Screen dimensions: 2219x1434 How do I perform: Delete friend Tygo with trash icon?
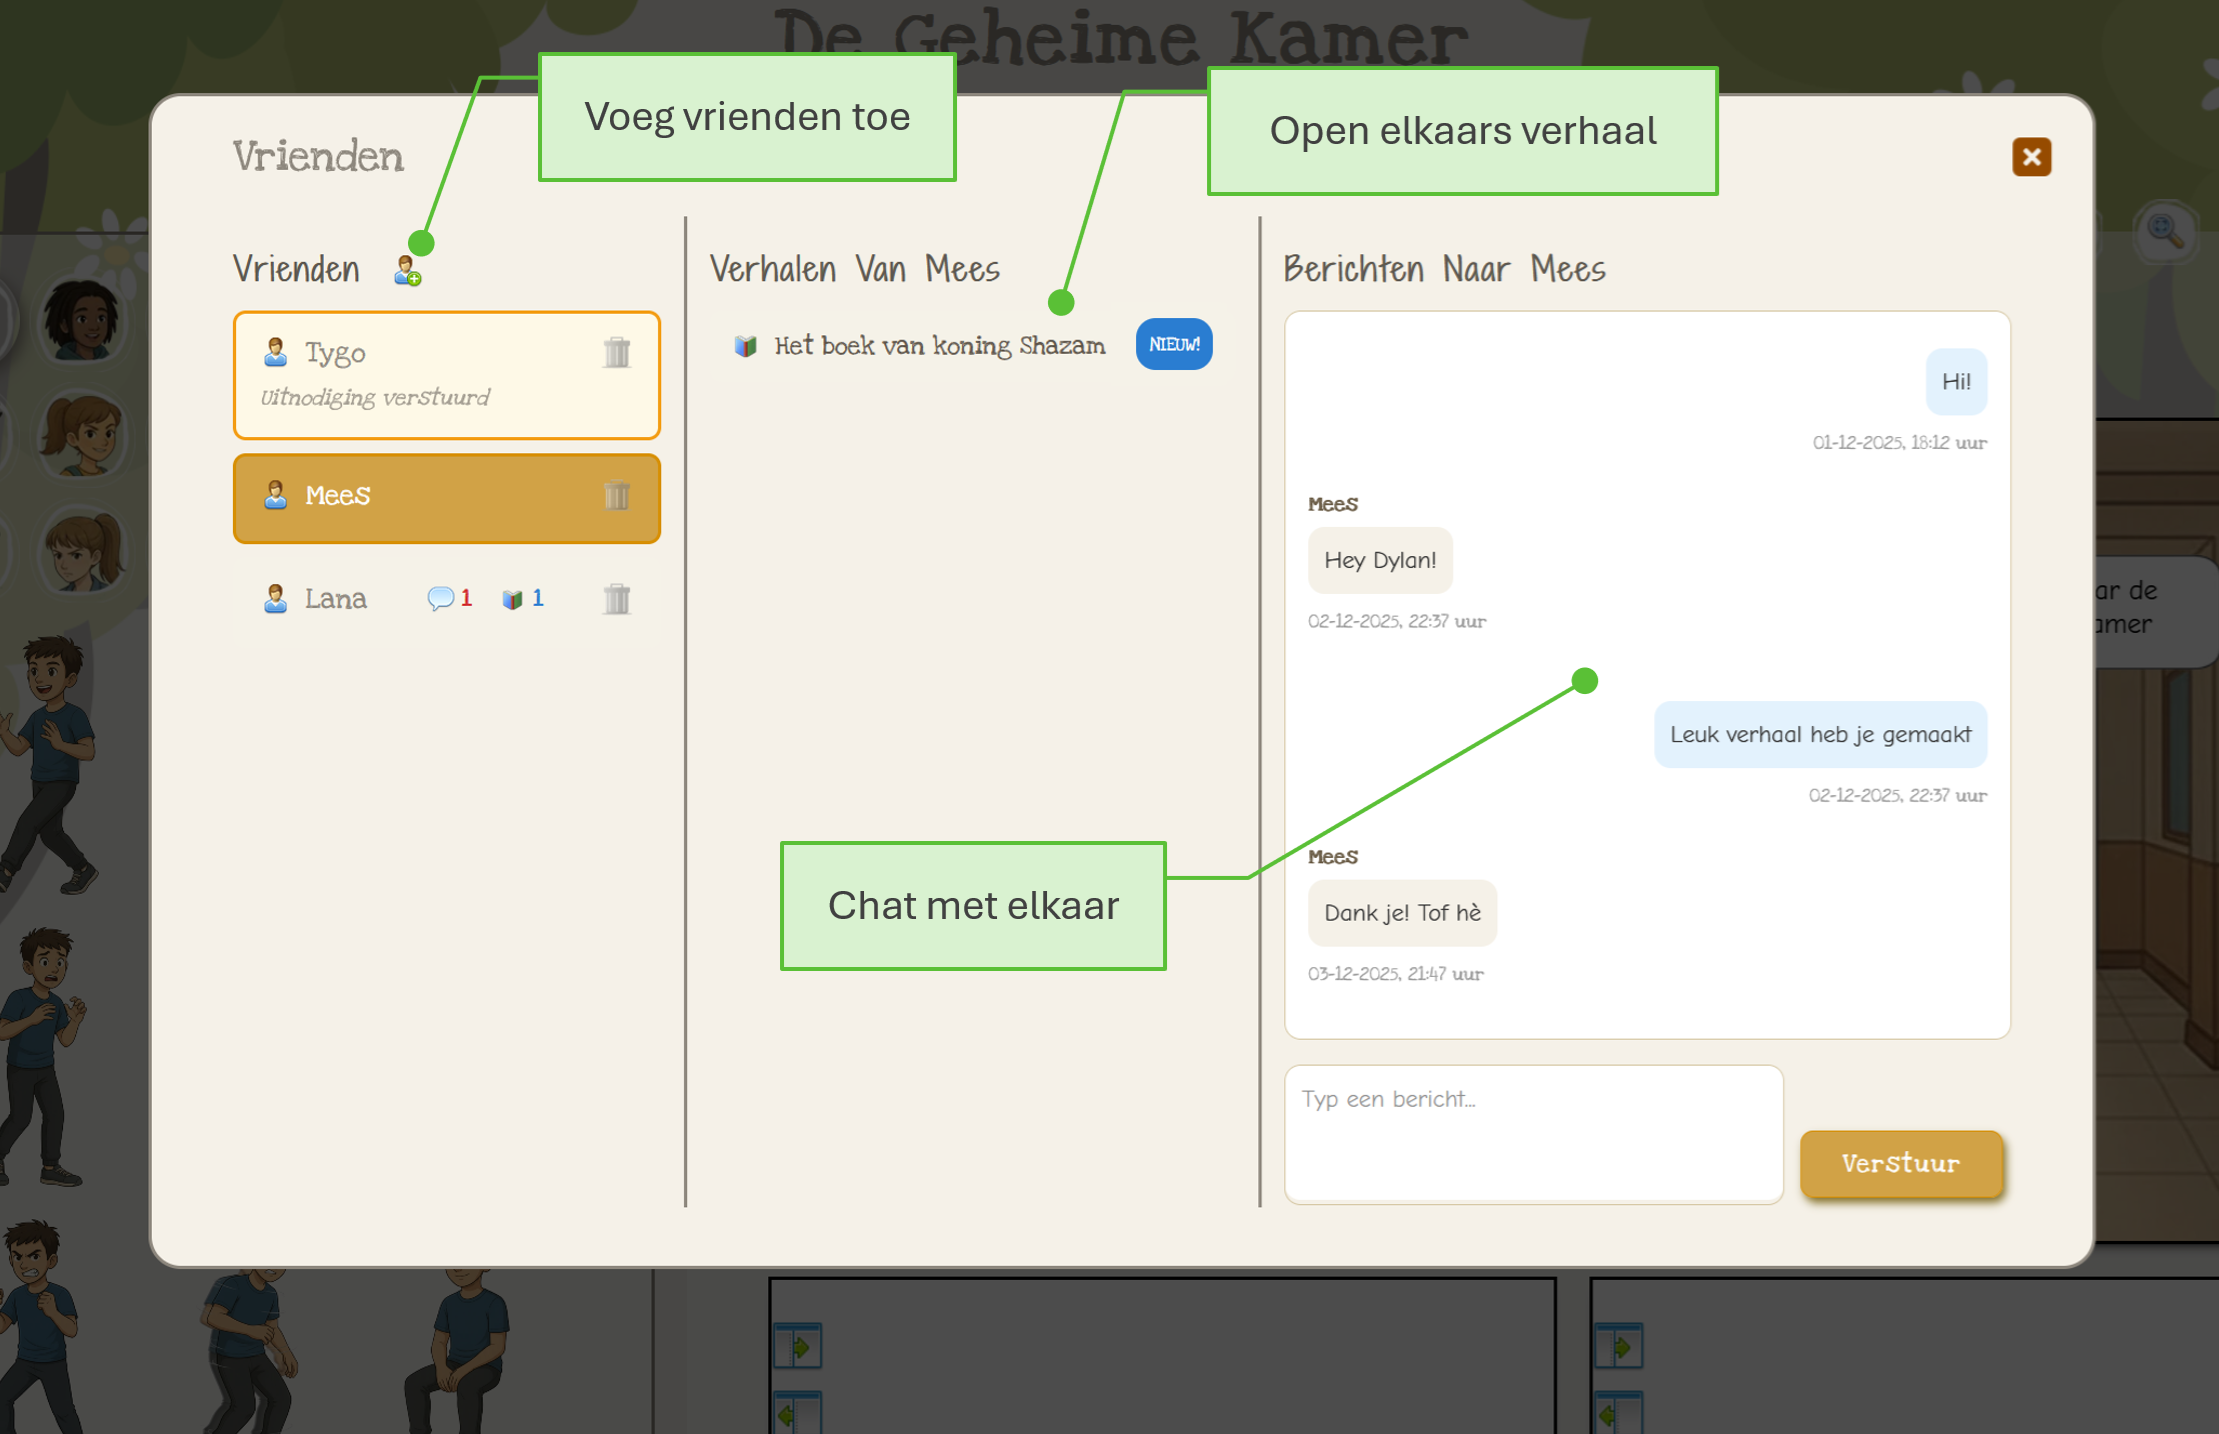617,352
